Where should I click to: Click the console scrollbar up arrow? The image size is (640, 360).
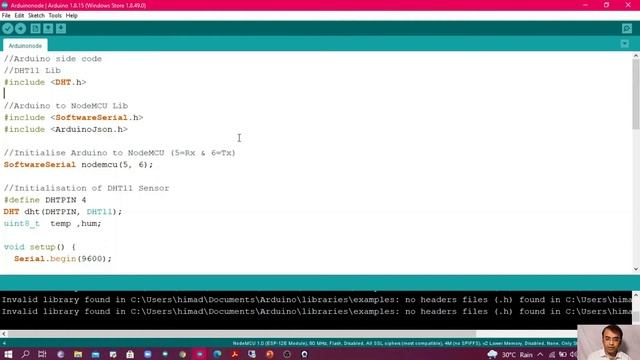click(636, 294)
